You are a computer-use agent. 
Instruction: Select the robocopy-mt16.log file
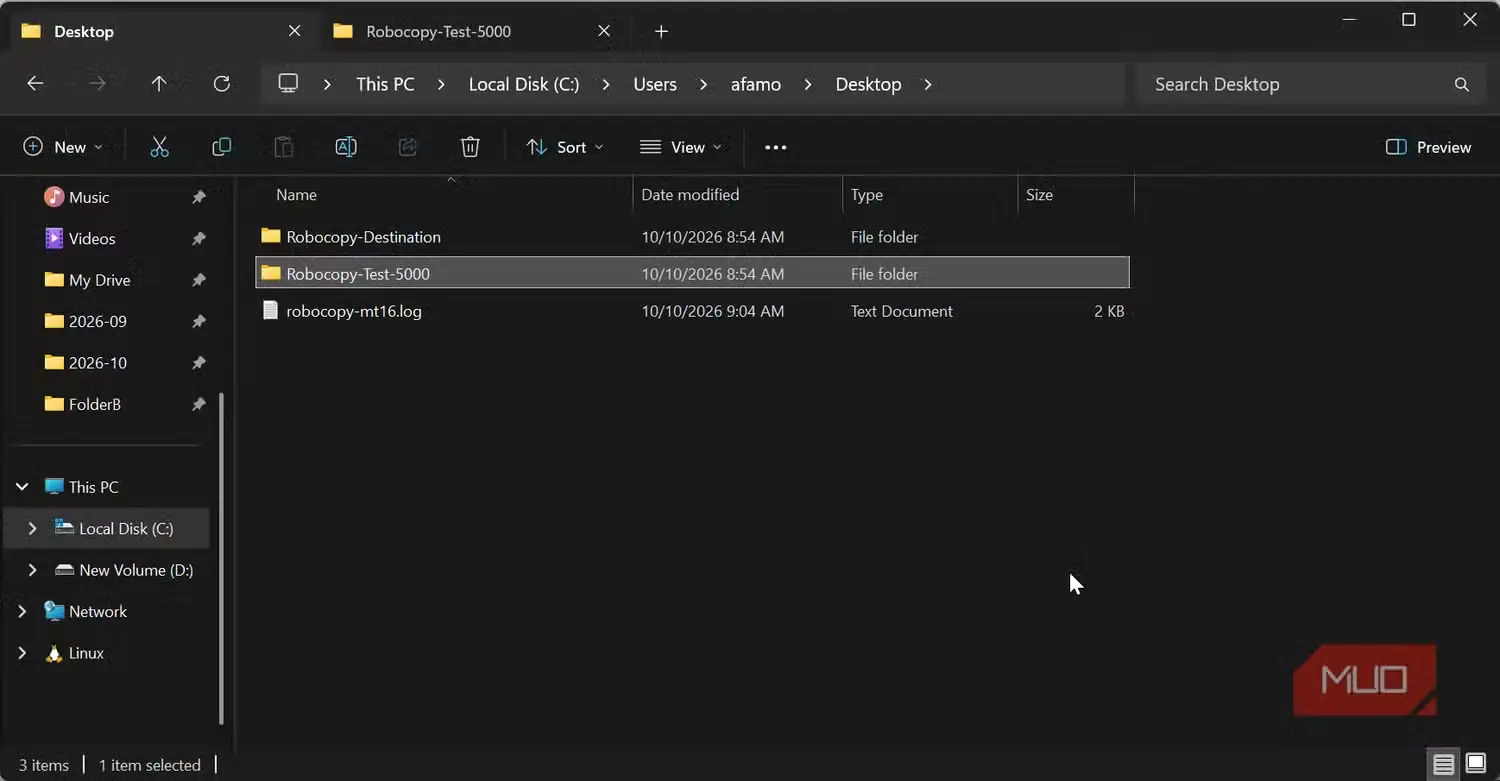[692, 311]
